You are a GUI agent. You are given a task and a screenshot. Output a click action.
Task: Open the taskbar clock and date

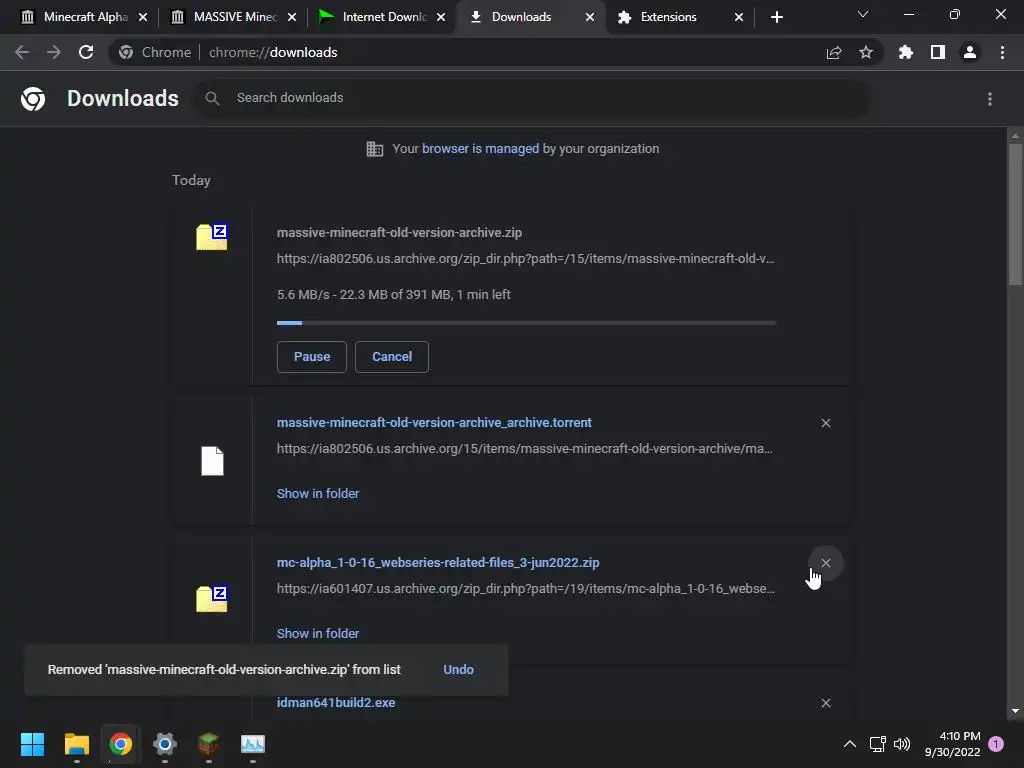point(952,744)
